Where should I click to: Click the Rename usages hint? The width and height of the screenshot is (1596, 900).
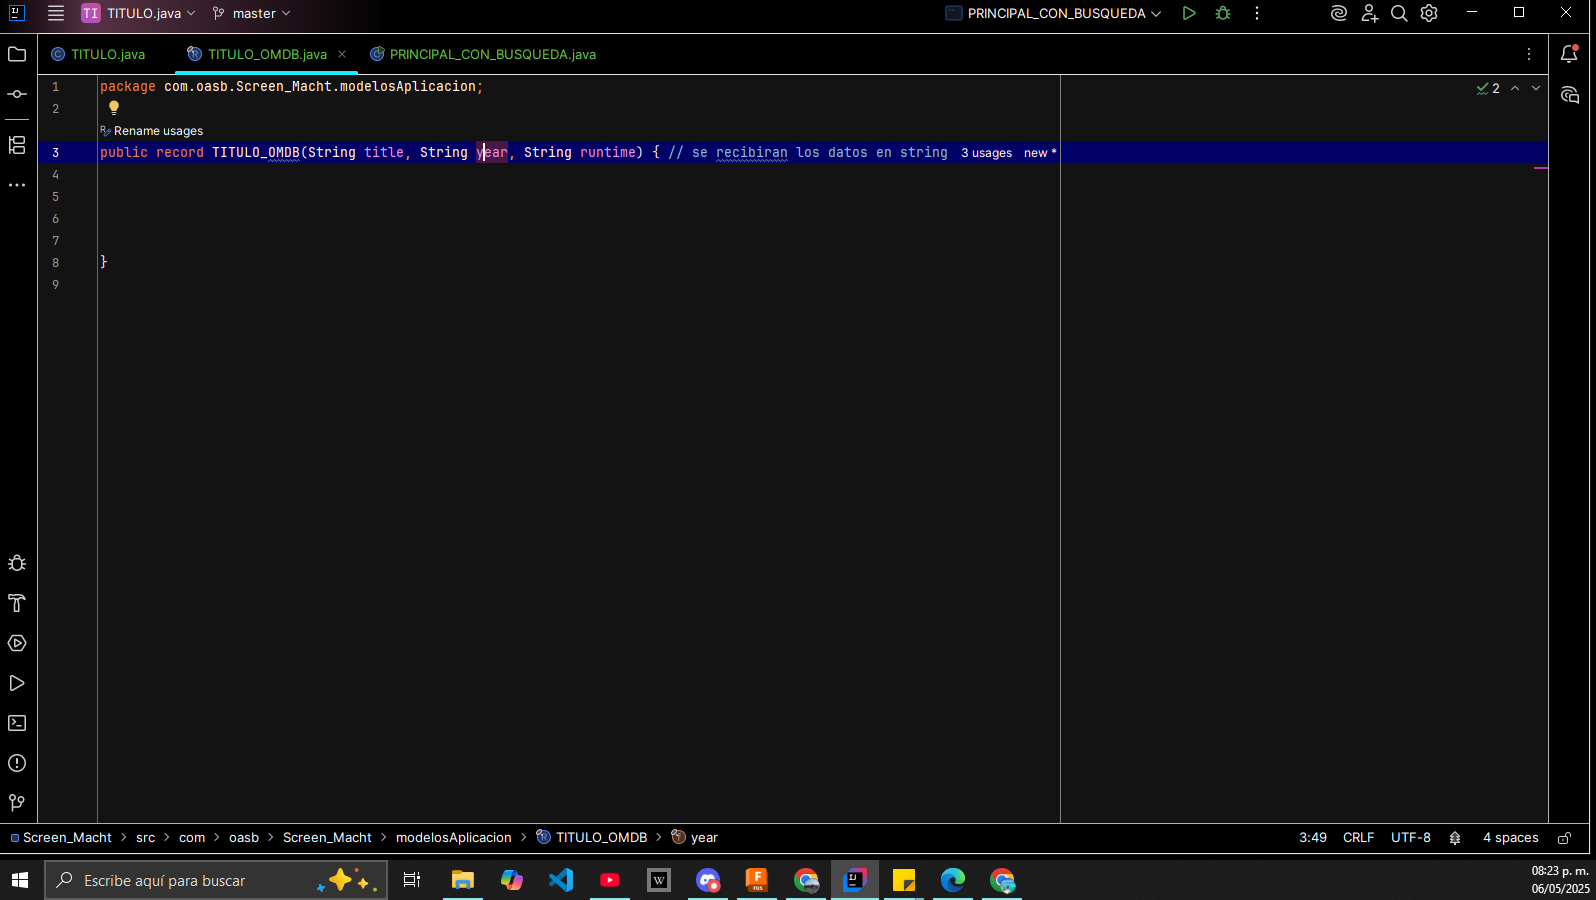pos(151,131)
